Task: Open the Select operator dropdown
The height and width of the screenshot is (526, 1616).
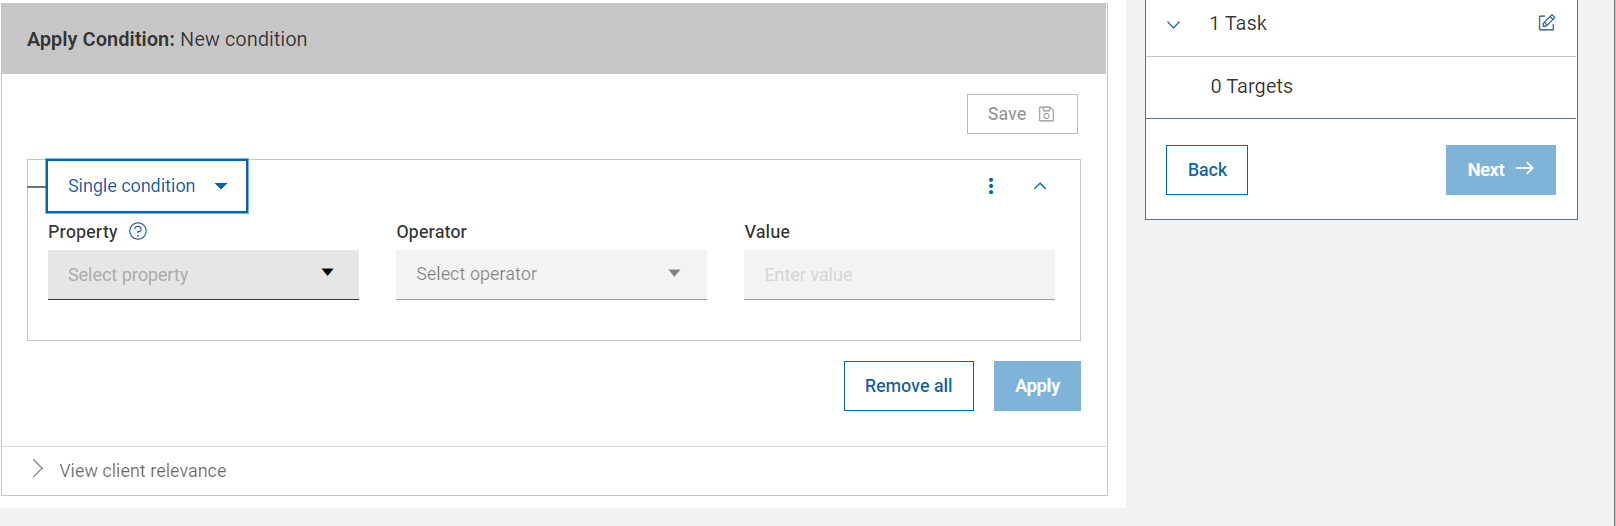Action: click(x=551, y=274)
